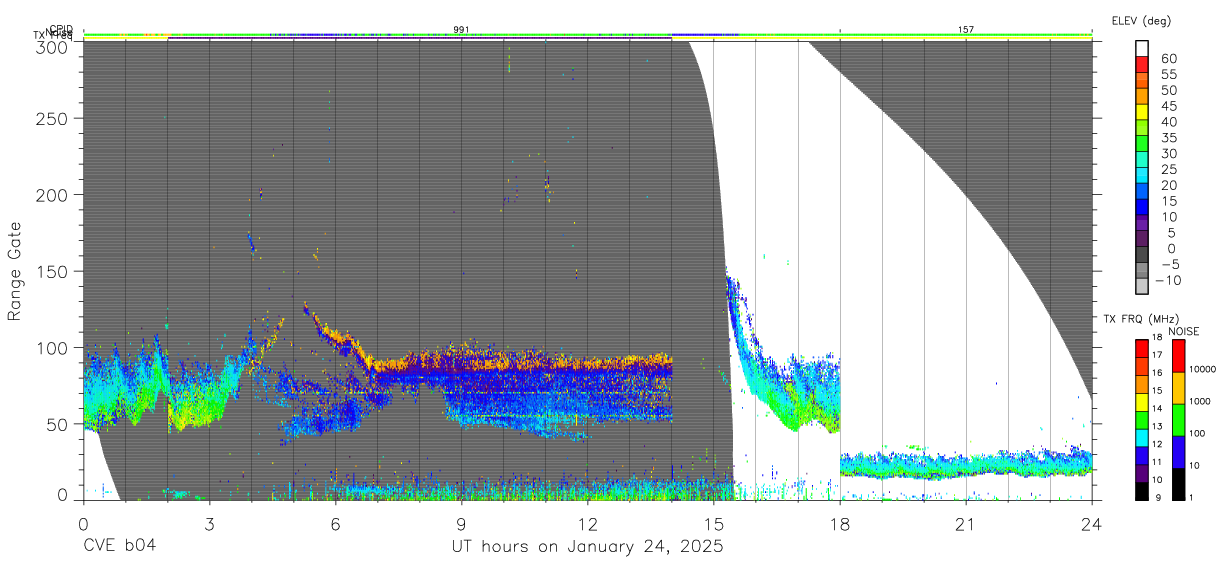Click the NOISE legend value '10000'
Image resolution: width=1228 pixels, height=567 pixels.
click(x=1205, y=371)
